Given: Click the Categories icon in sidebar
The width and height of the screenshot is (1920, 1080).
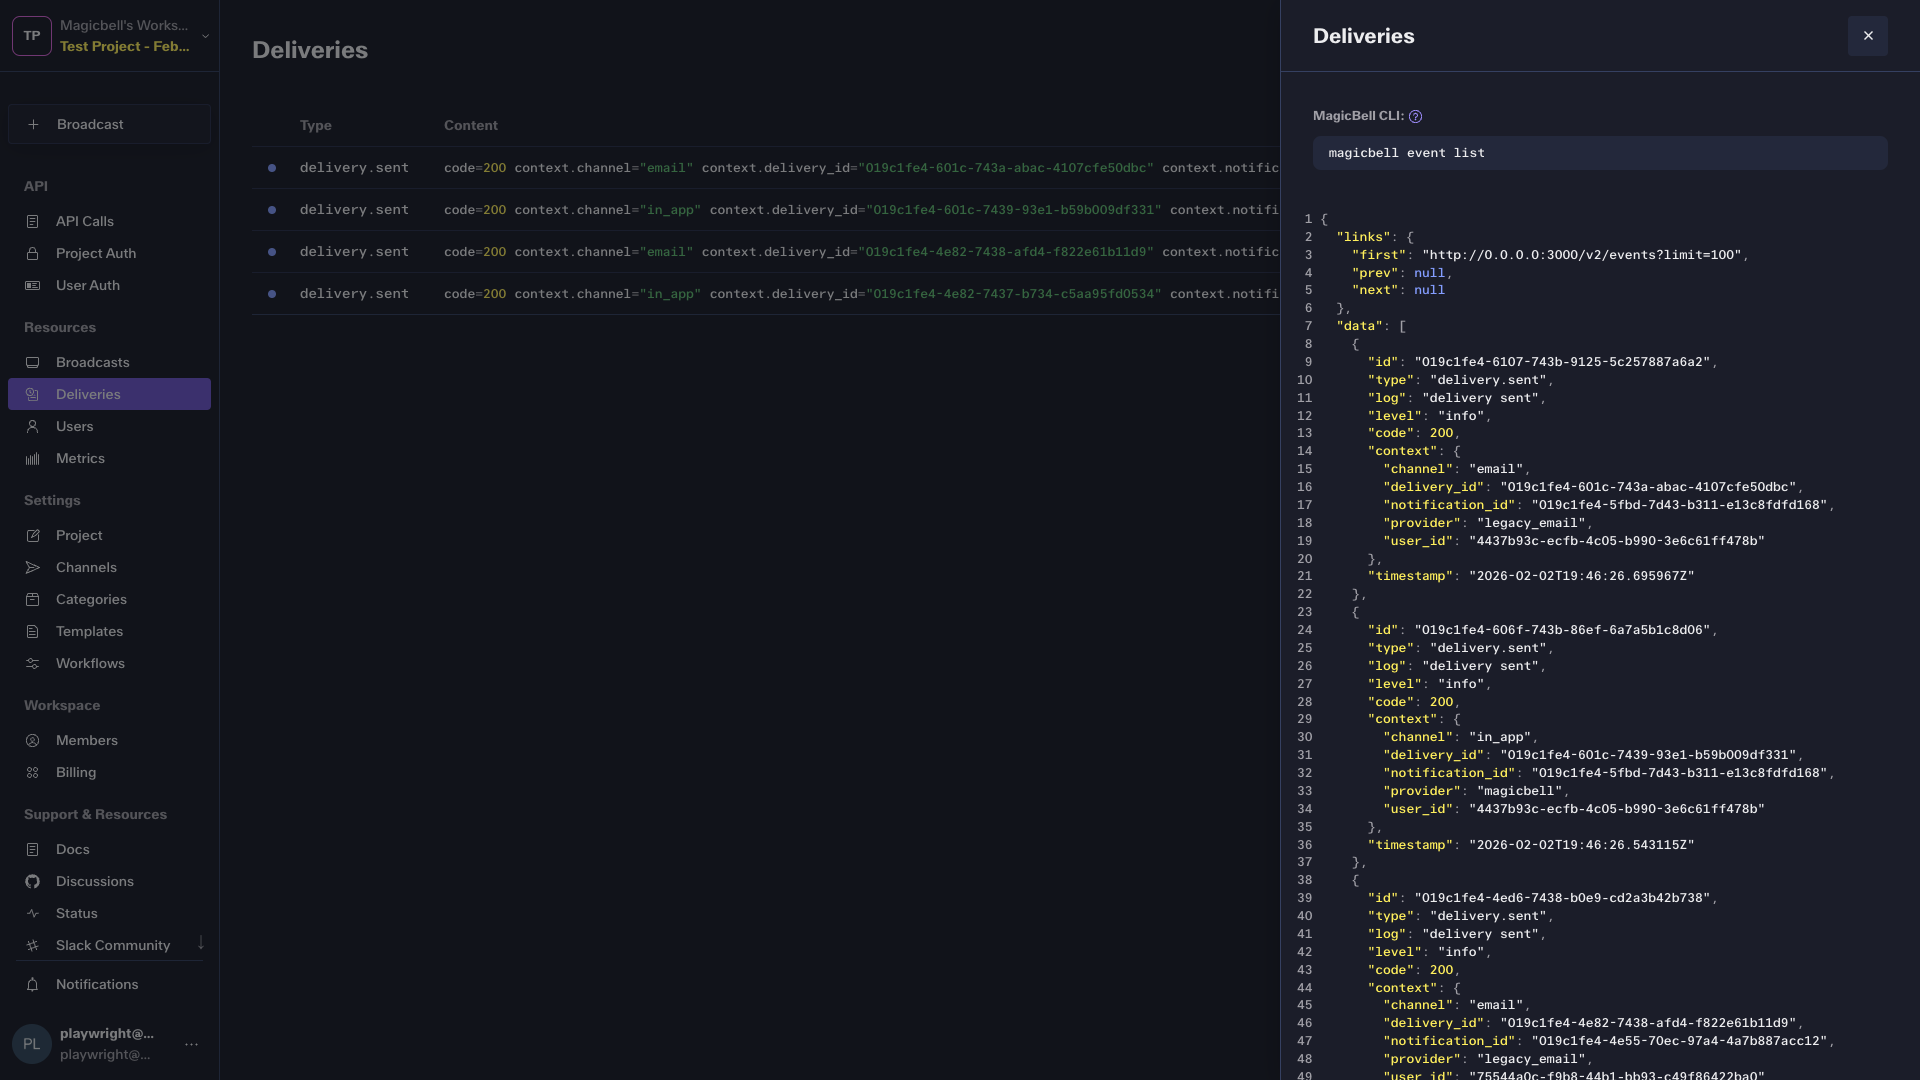Looking at the screenshot, I should tap(33, 599).
